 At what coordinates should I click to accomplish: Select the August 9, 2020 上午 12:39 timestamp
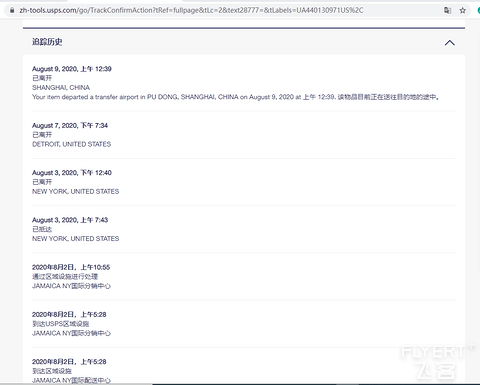point(72,69)
